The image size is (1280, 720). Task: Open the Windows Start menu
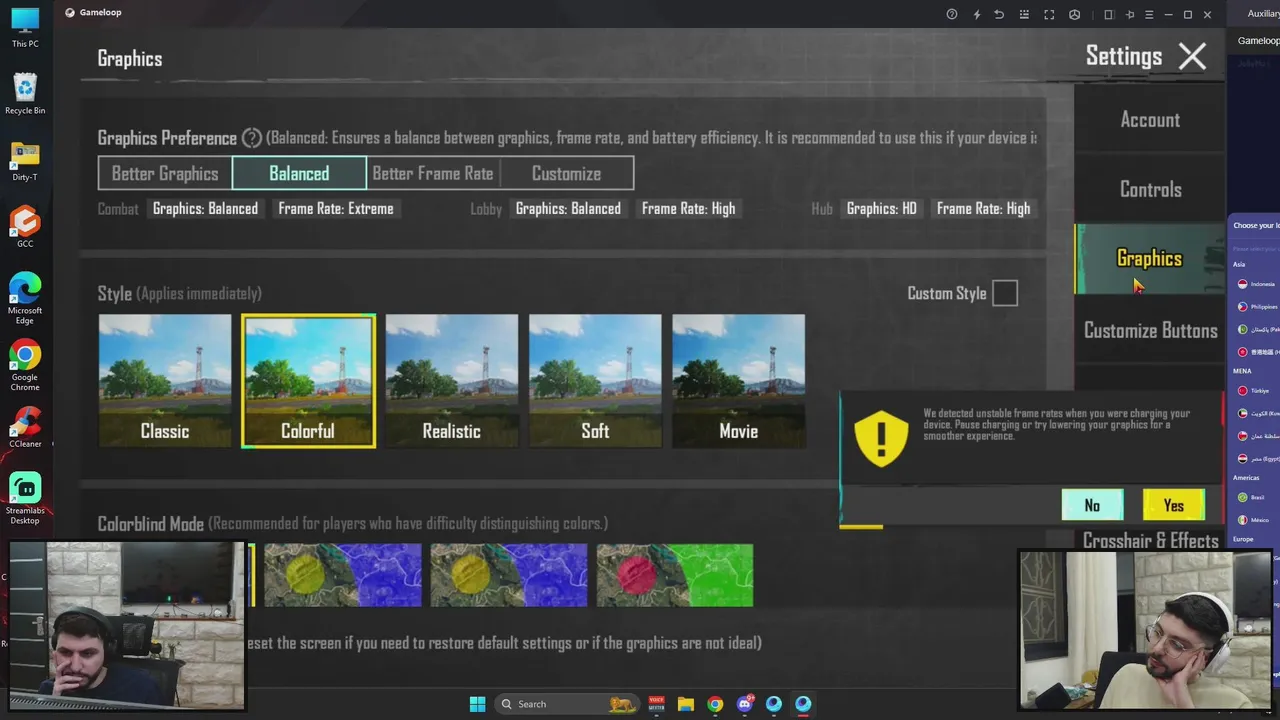tap(477, 704)
